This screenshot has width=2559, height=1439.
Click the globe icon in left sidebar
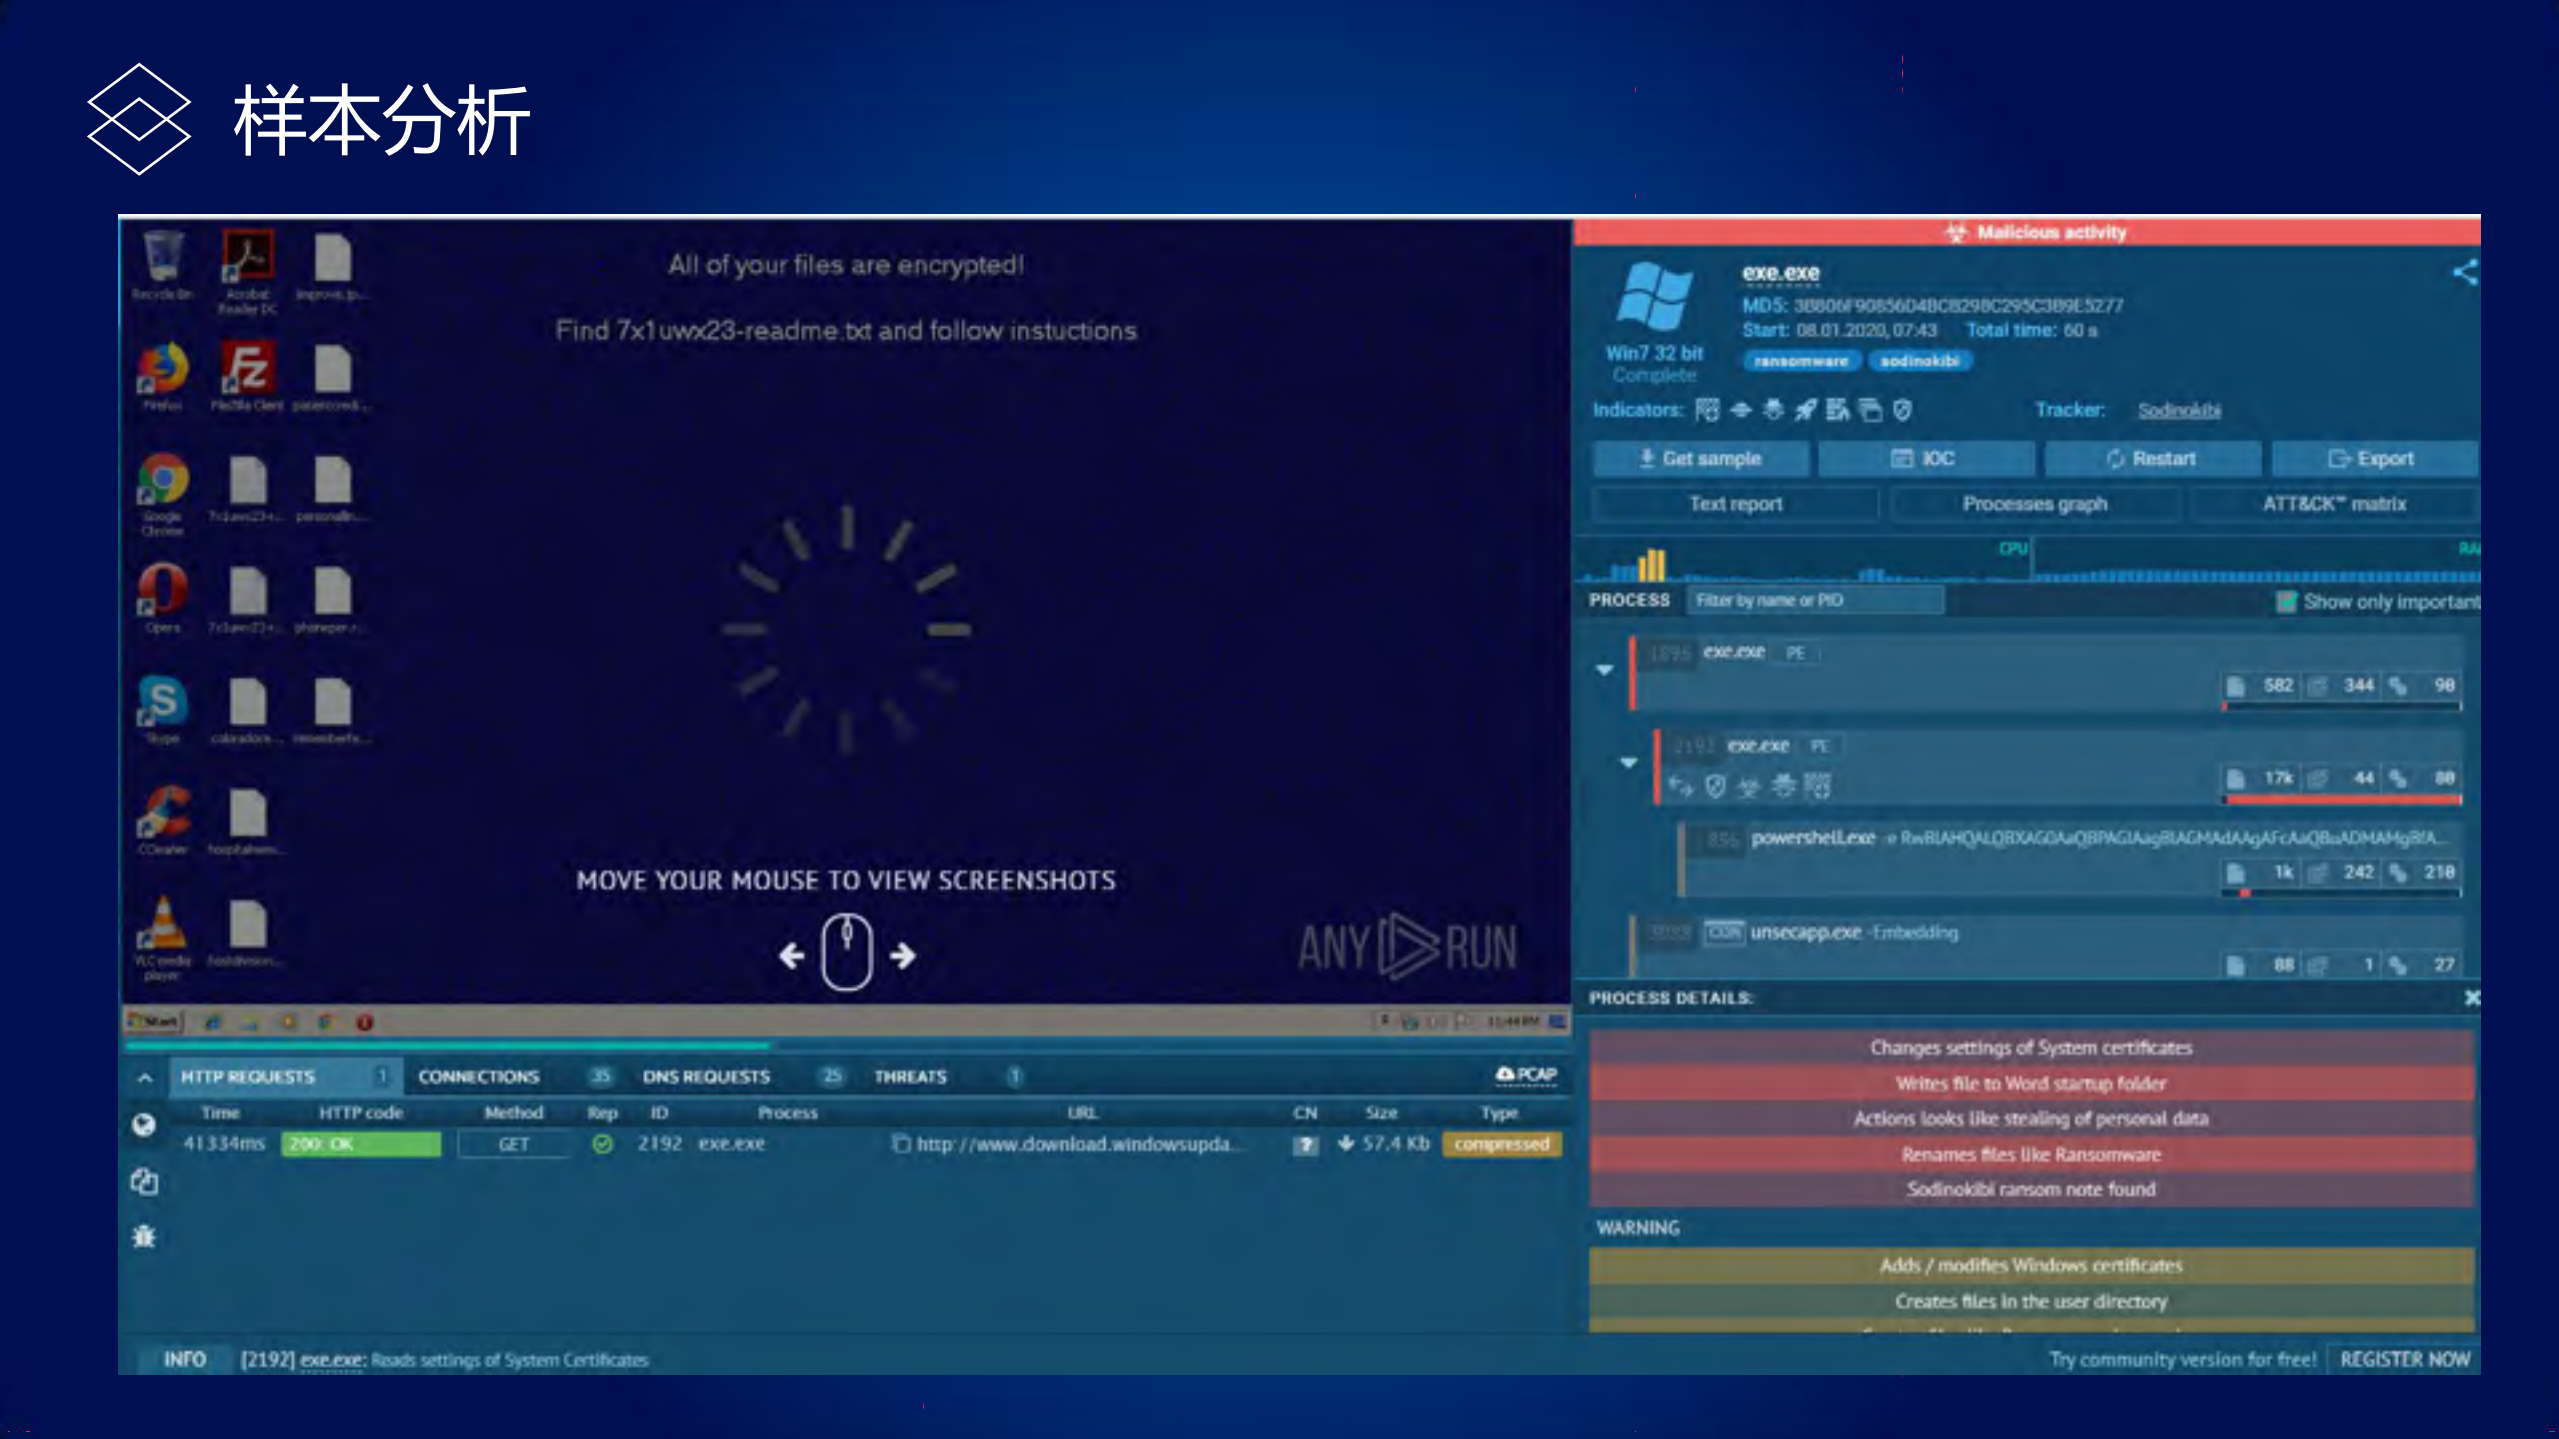click(x=145, y=1124)
